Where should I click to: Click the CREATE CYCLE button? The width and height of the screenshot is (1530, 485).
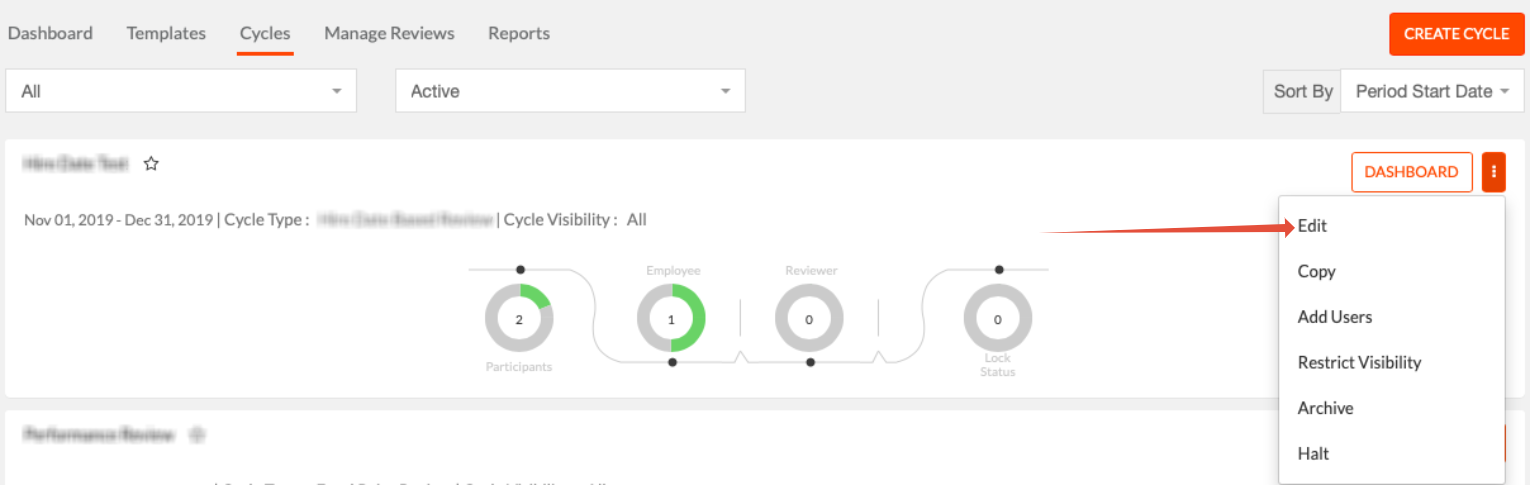(1456, 34)
